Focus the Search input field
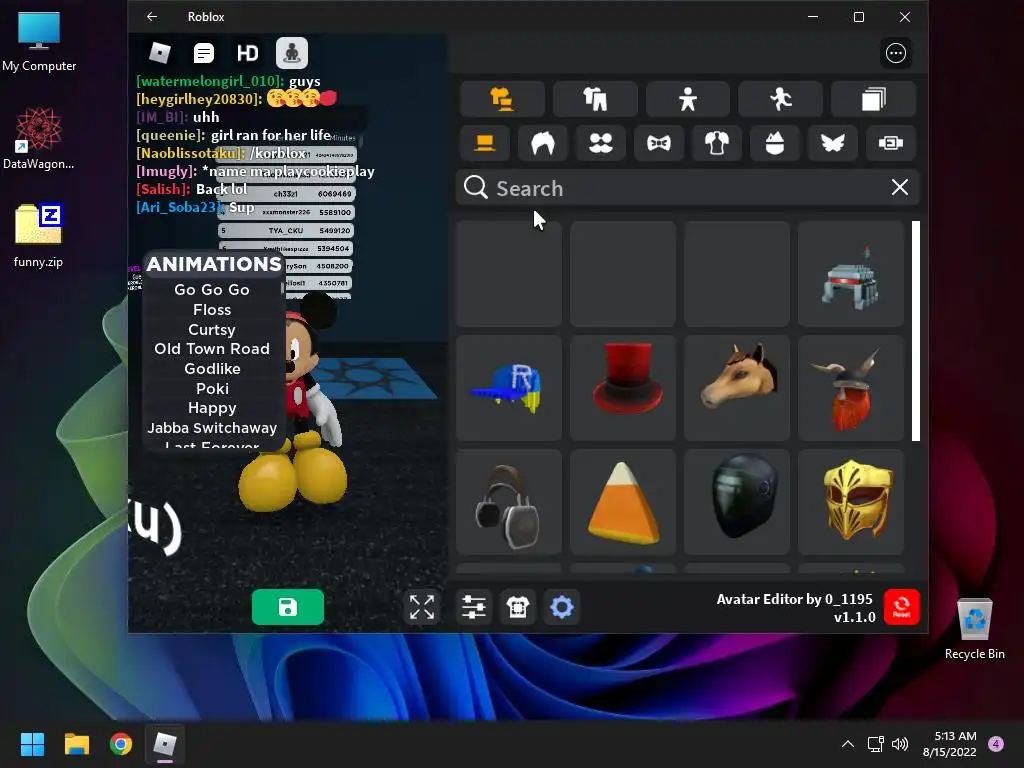This screenshot has height=768, width=1024. click(686, 188)
